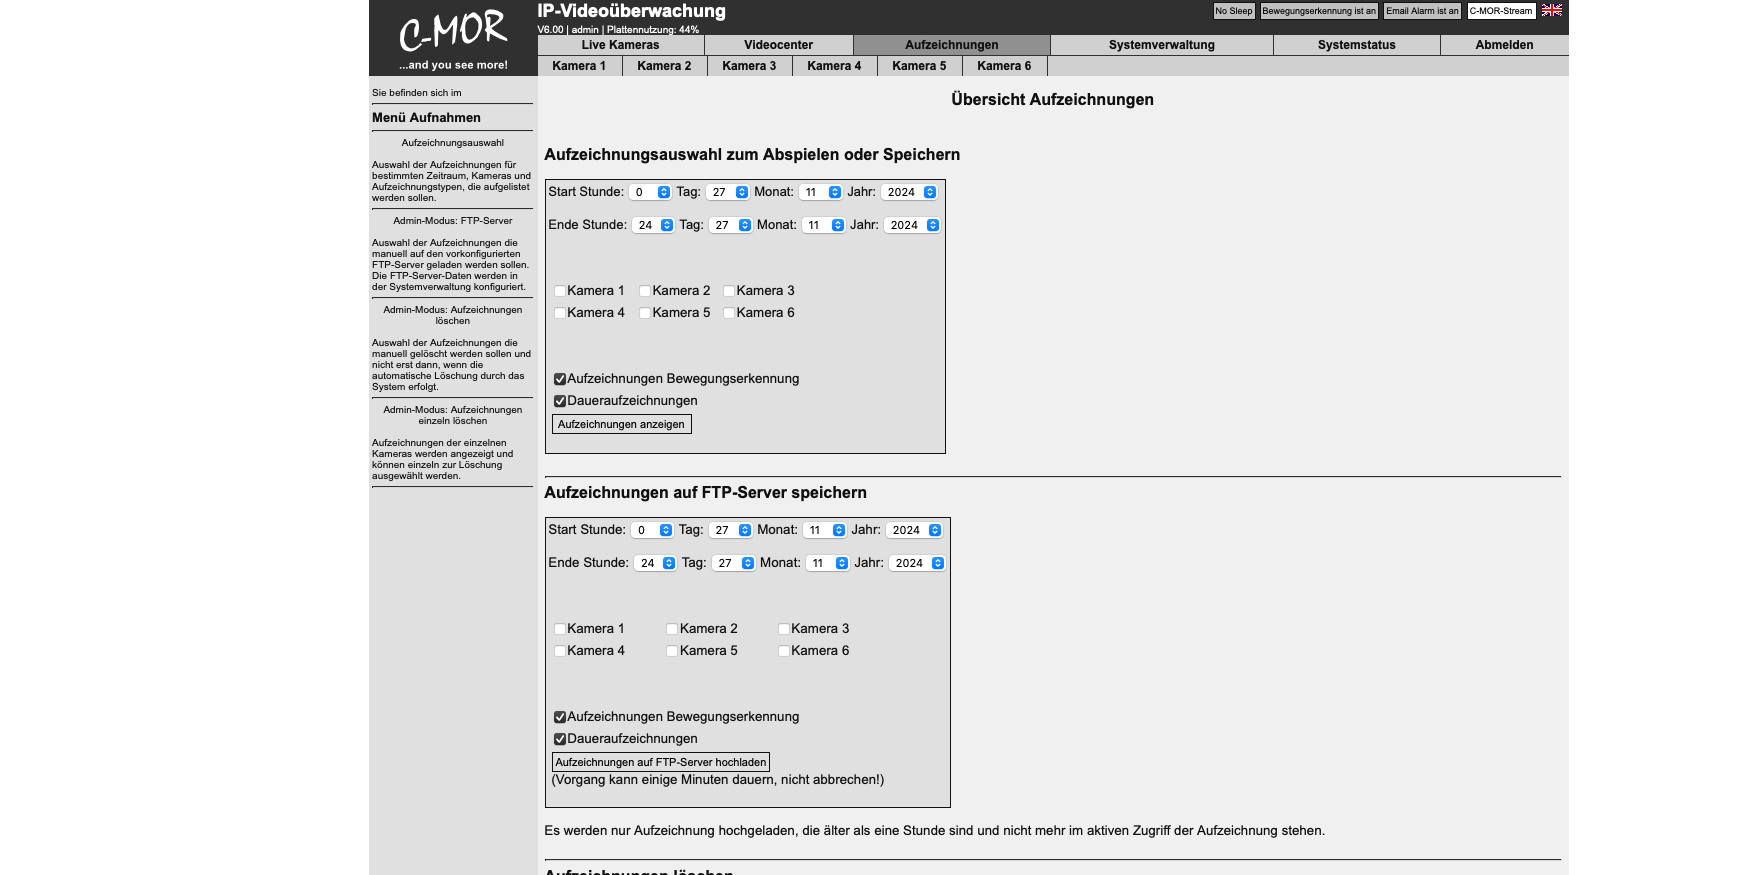Open end Tag dropdown in FTP section
The image size is (1738, 875).
coord(733,563)
